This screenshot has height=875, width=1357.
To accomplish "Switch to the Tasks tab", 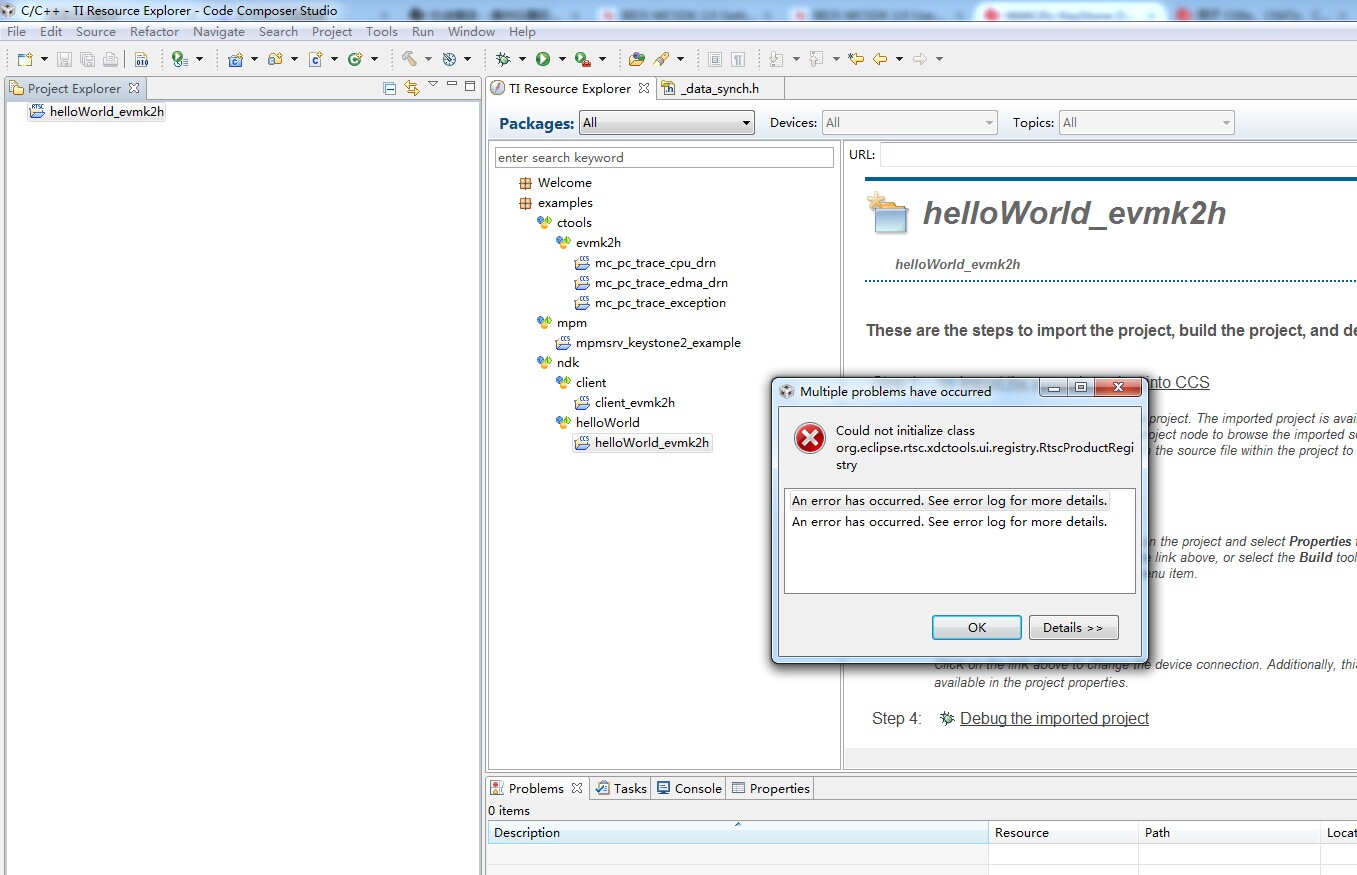I will [x=621, y=788].
